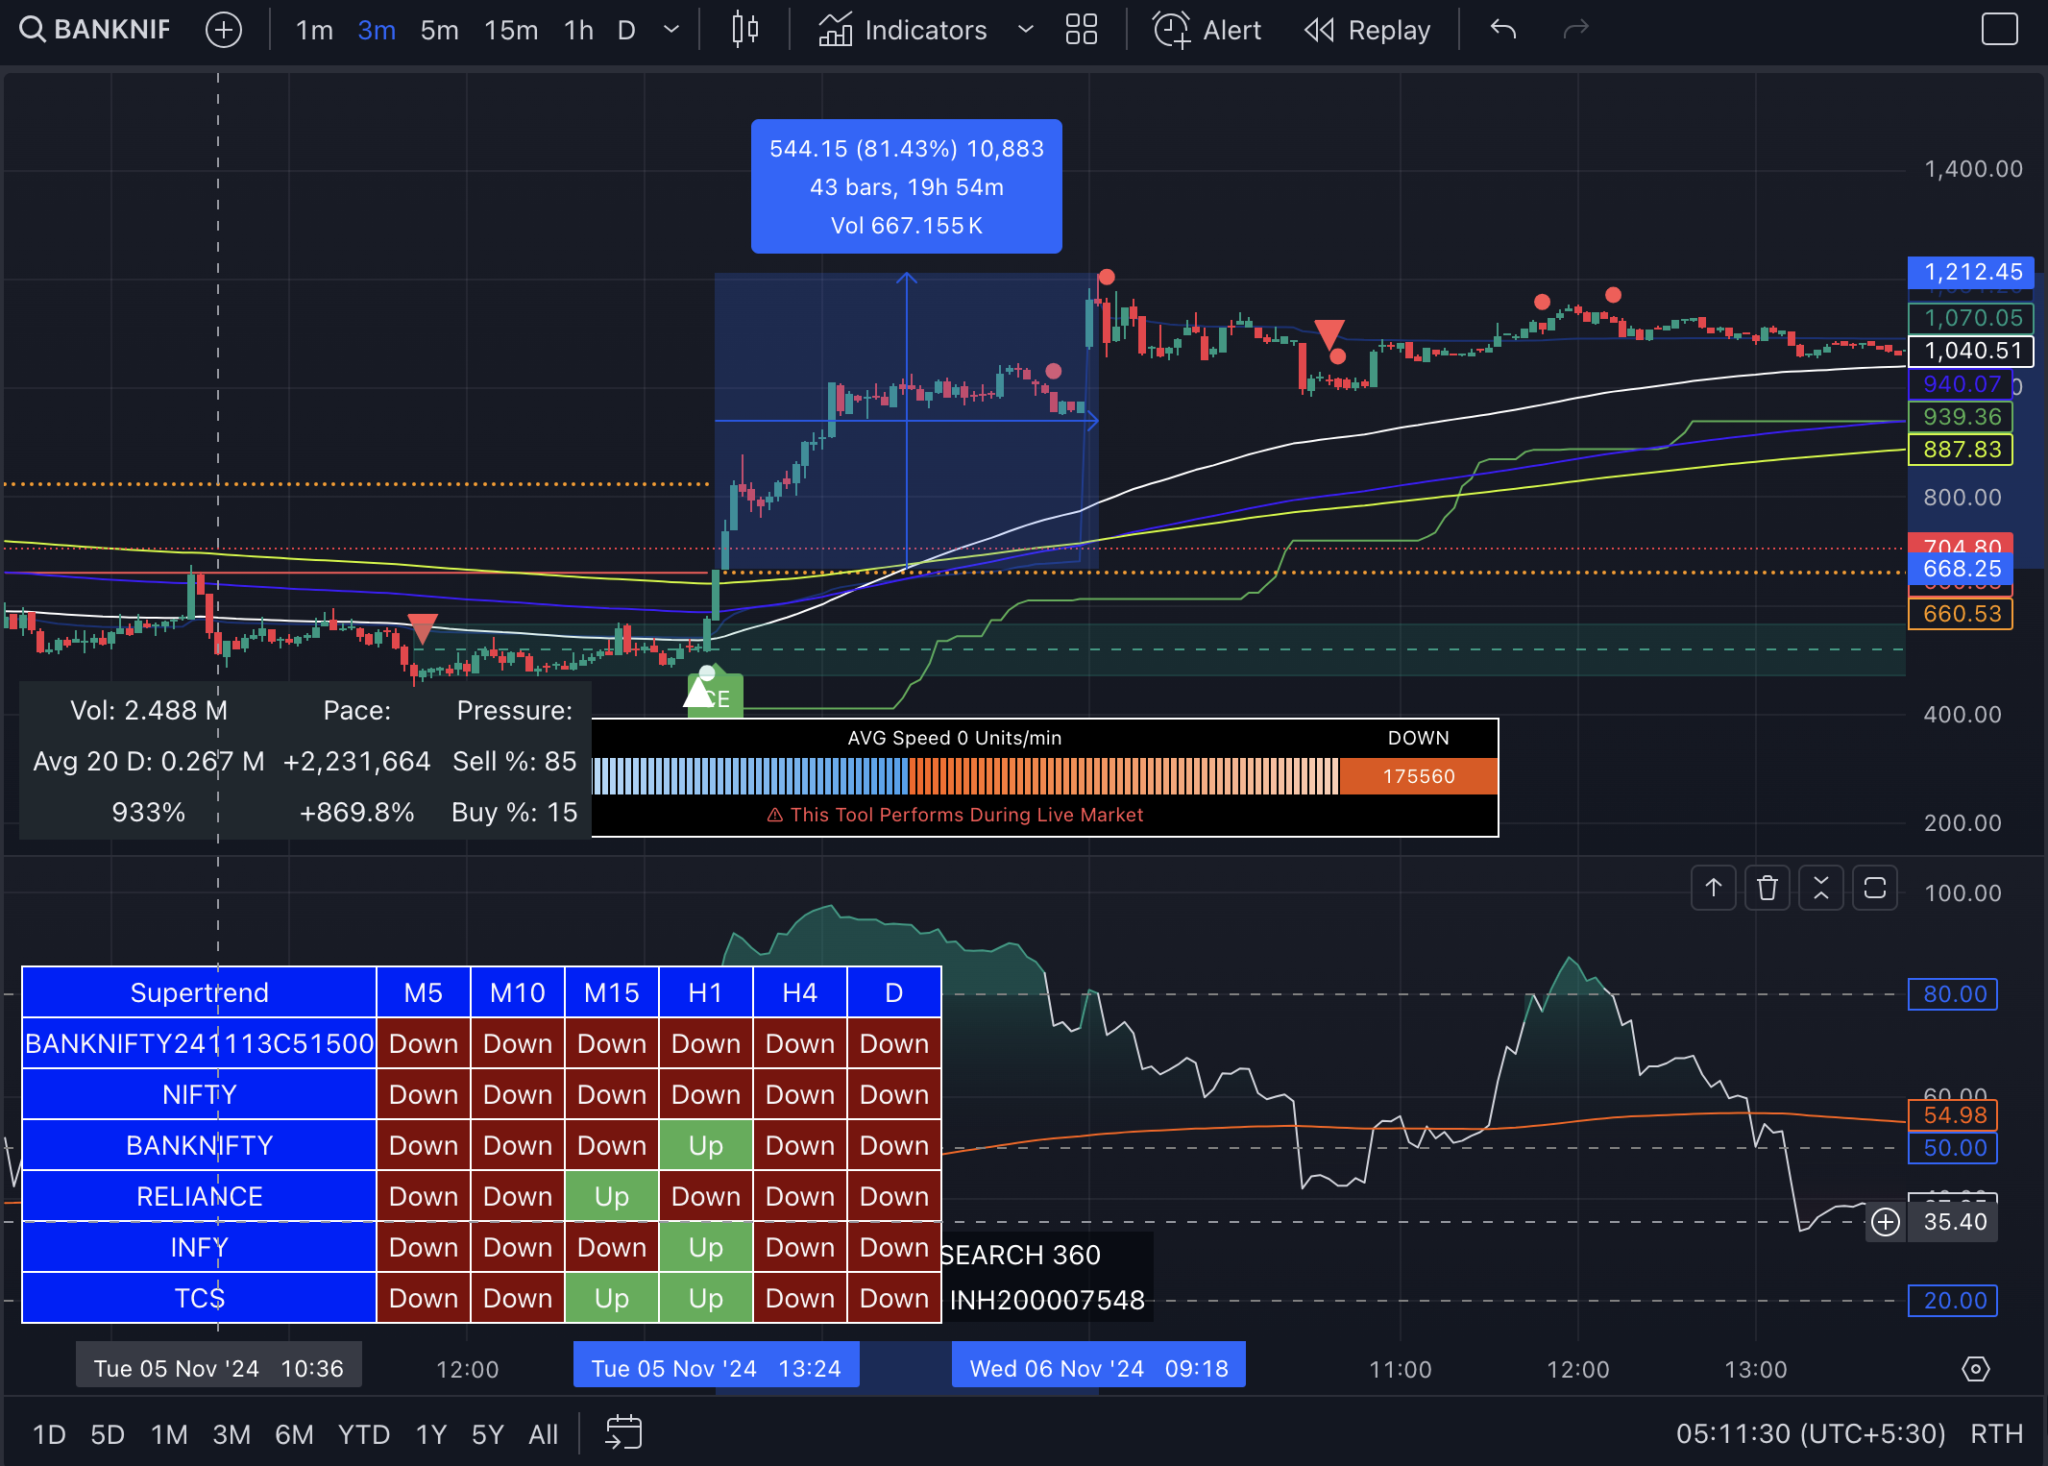Delete indicator pane with trash icon
The image size is (2048, 1466).
tap(1767, 888)
